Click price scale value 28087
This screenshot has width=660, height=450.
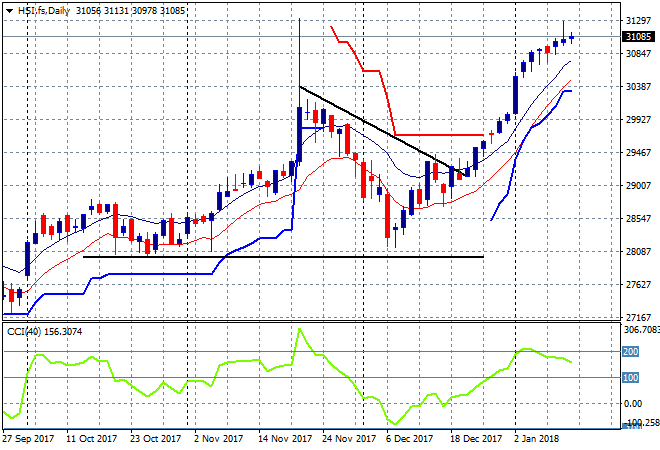[638, 252]
